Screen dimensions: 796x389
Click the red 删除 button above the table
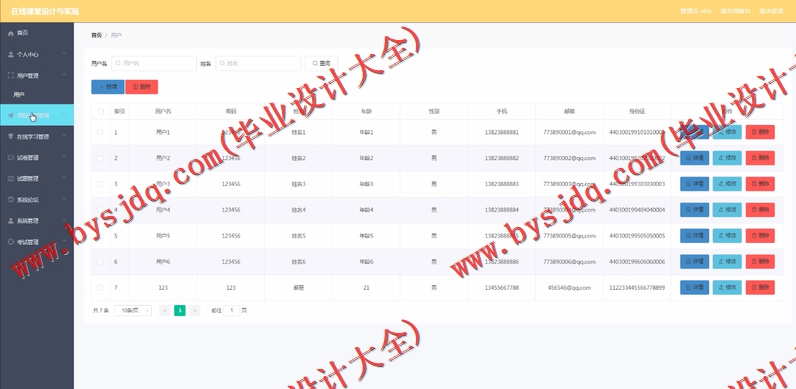click(142, 87)
